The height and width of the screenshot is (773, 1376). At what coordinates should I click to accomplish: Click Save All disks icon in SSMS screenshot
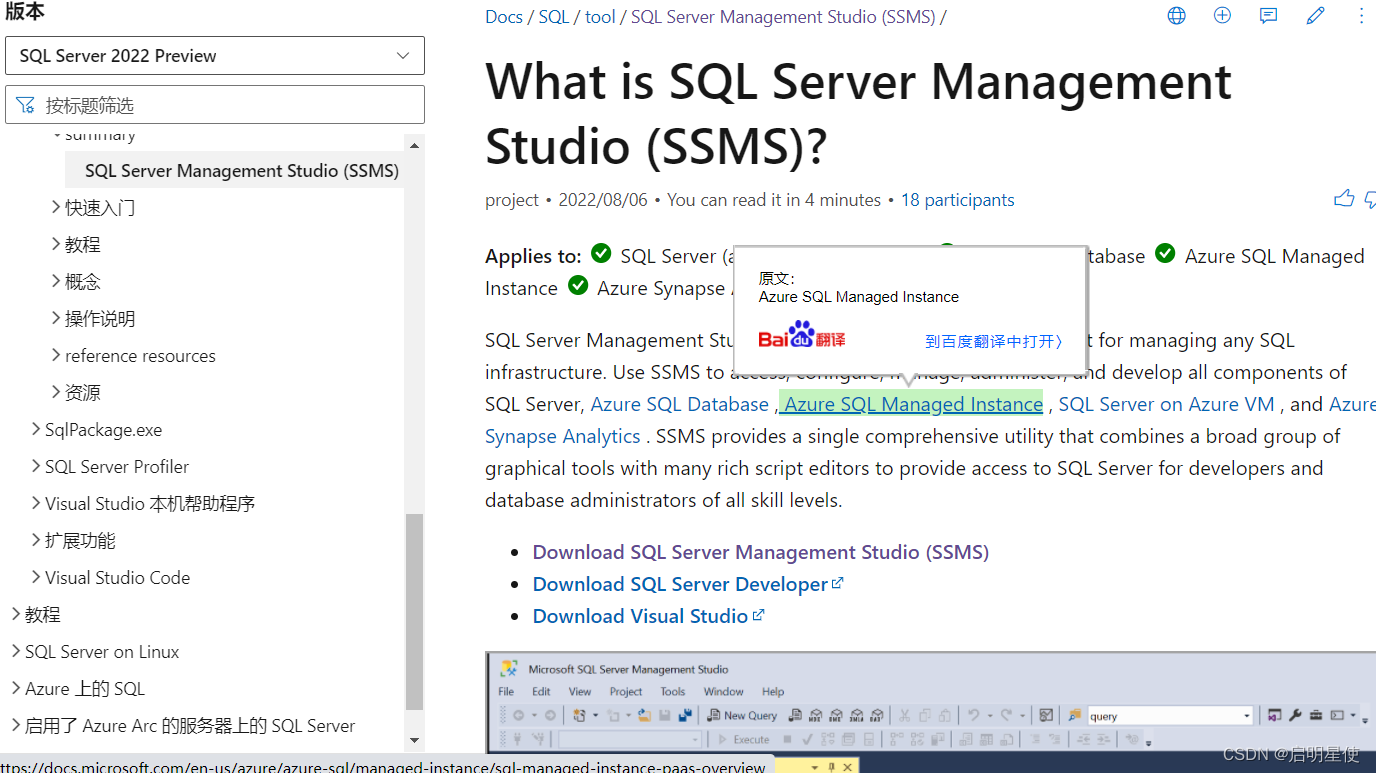coord(685,716)
